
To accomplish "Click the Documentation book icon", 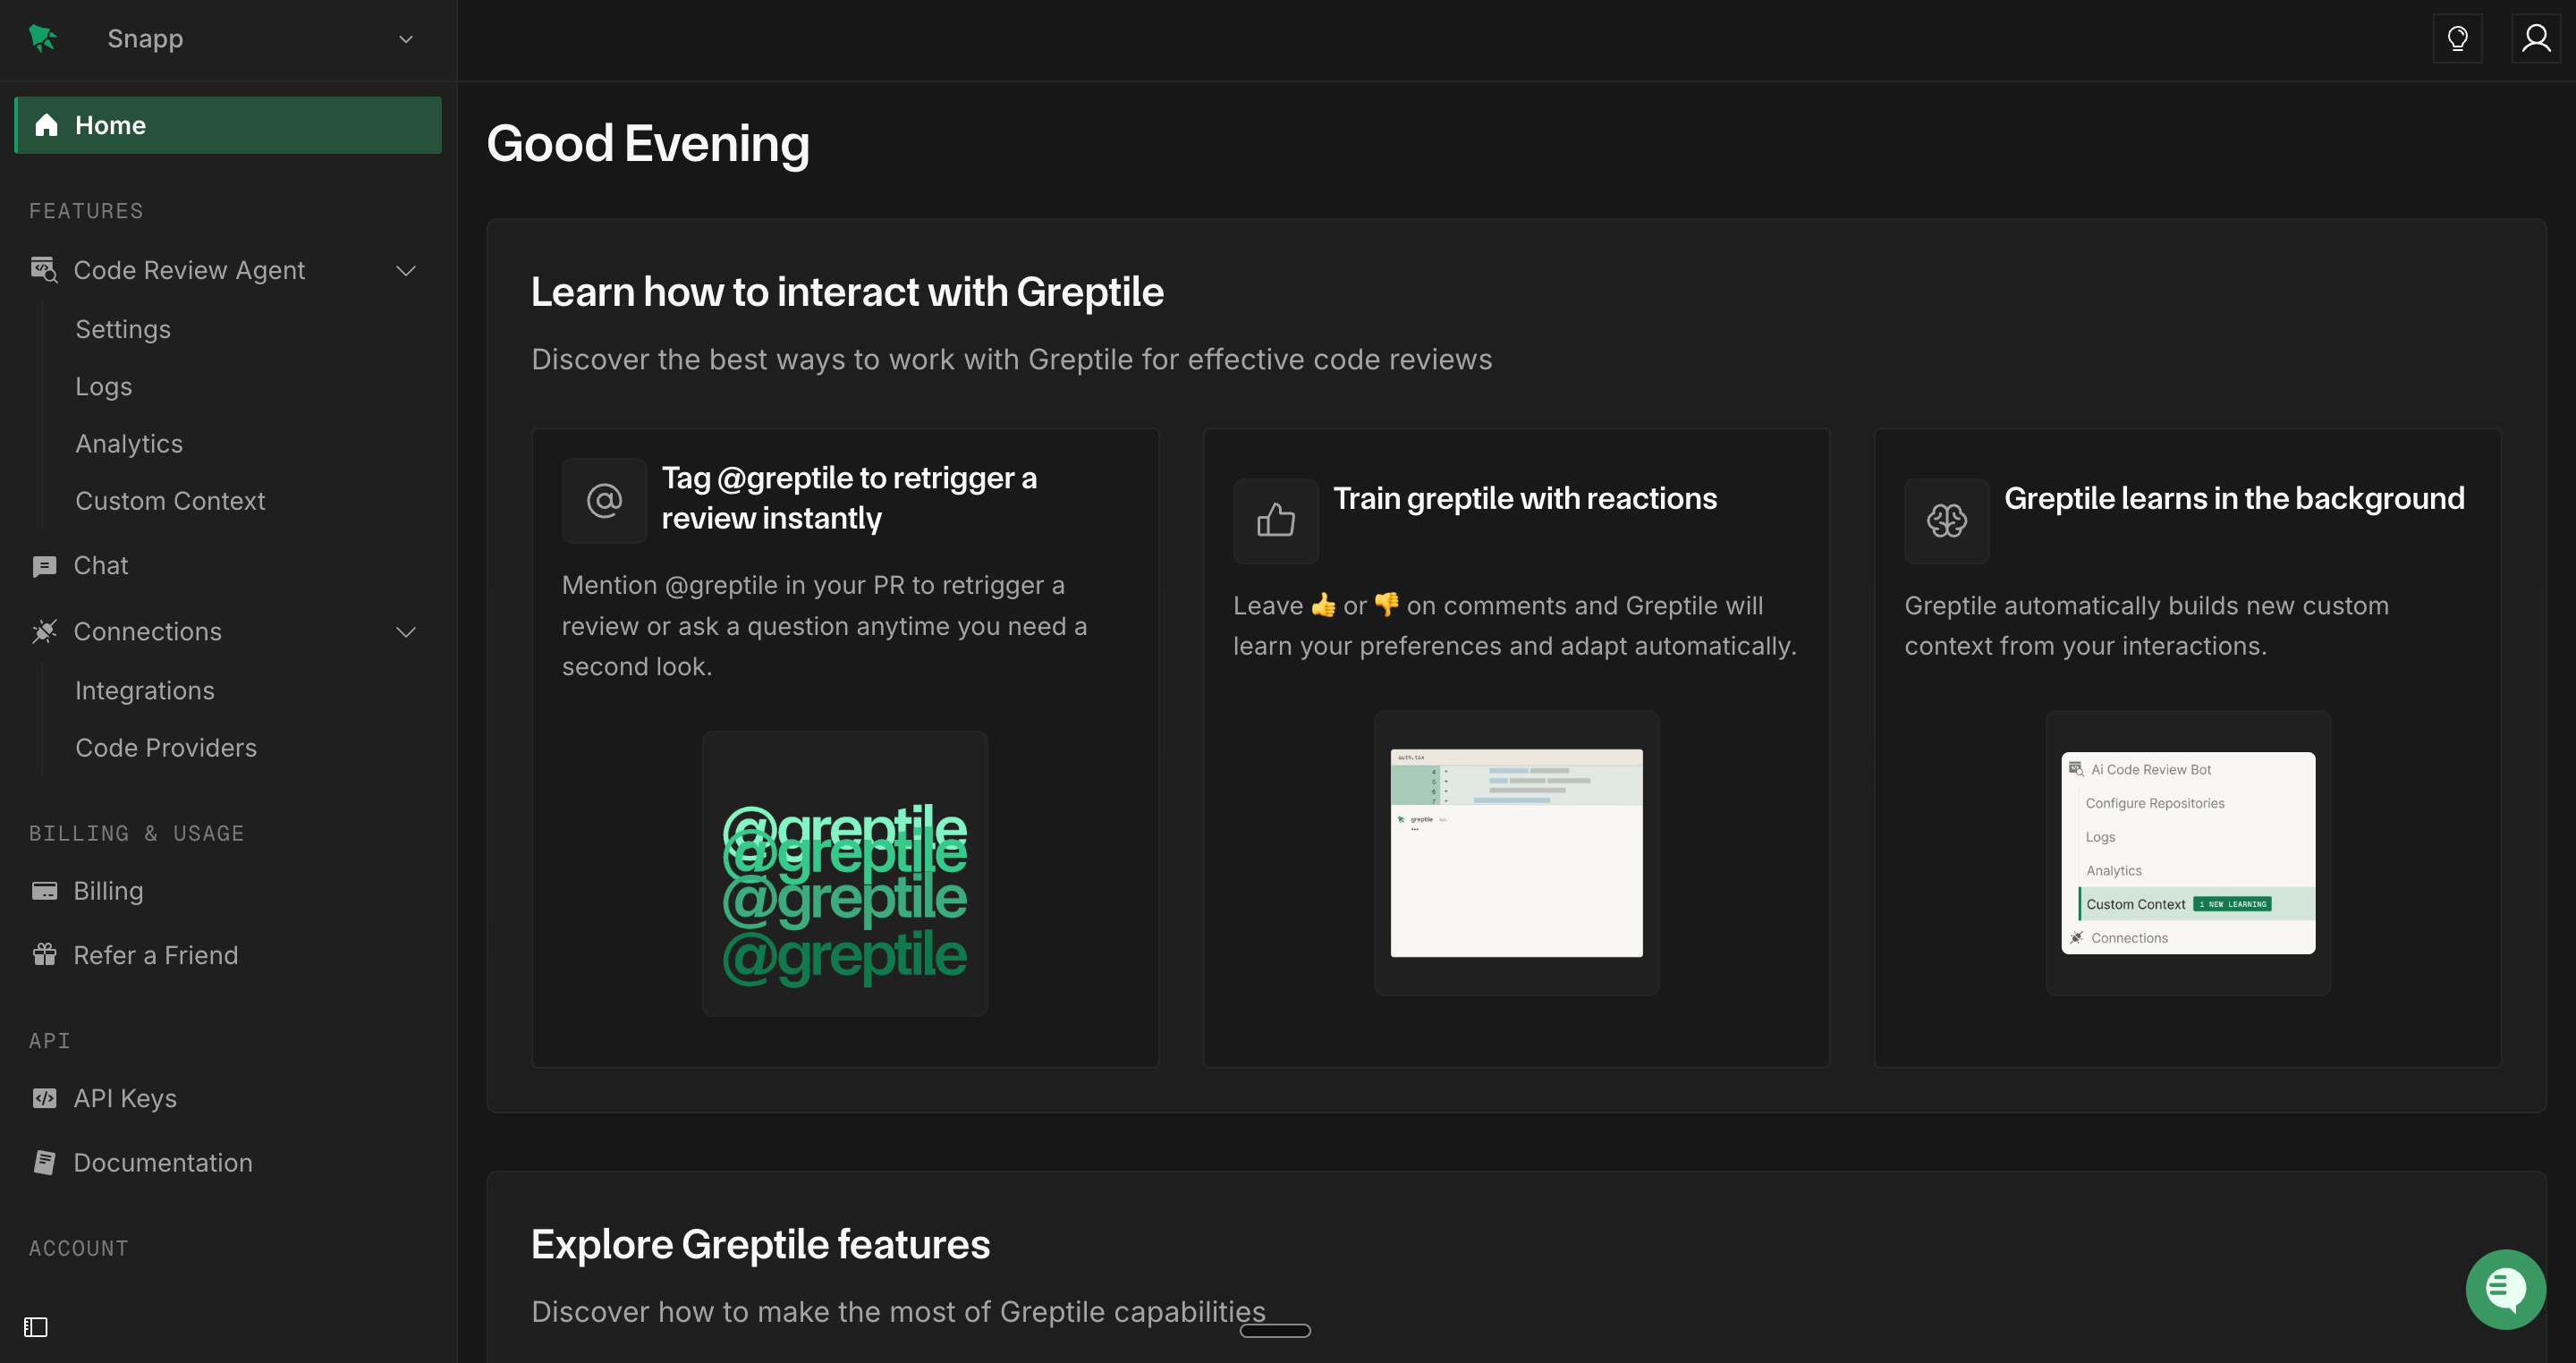I will click(x=45, y=1161).
